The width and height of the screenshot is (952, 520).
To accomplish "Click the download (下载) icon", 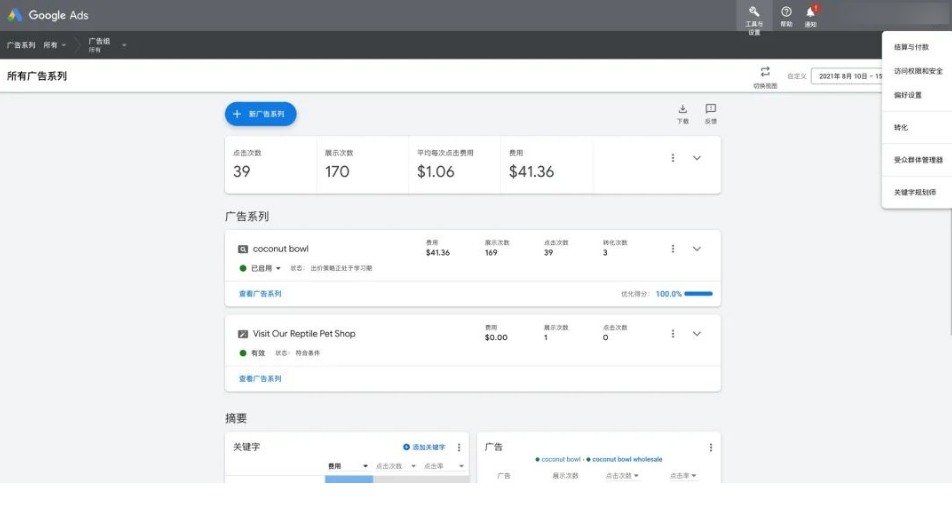I will point(683,111).
